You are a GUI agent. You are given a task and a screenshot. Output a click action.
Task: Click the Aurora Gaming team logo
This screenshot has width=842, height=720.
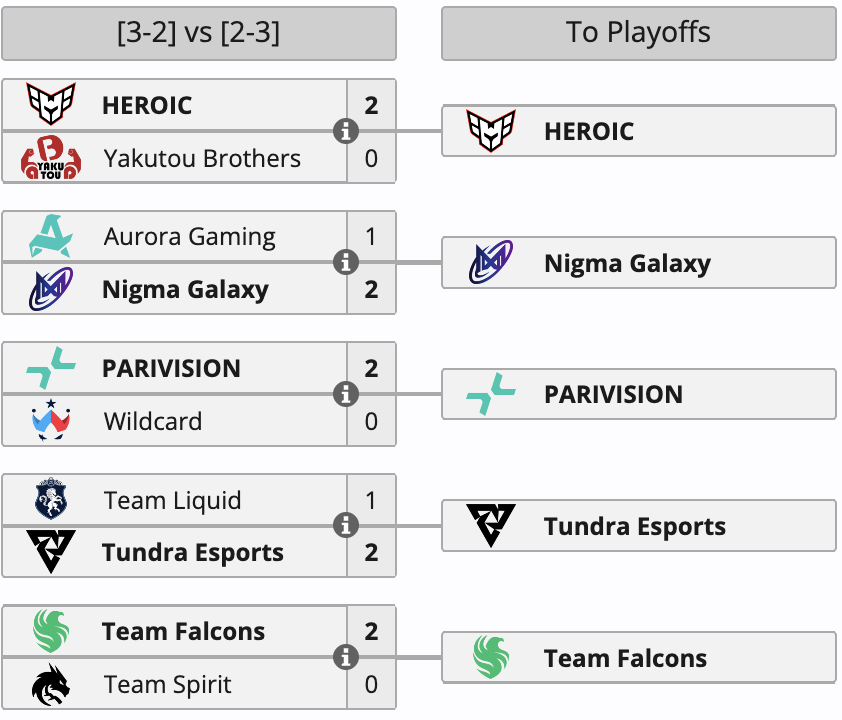(51, 236)
